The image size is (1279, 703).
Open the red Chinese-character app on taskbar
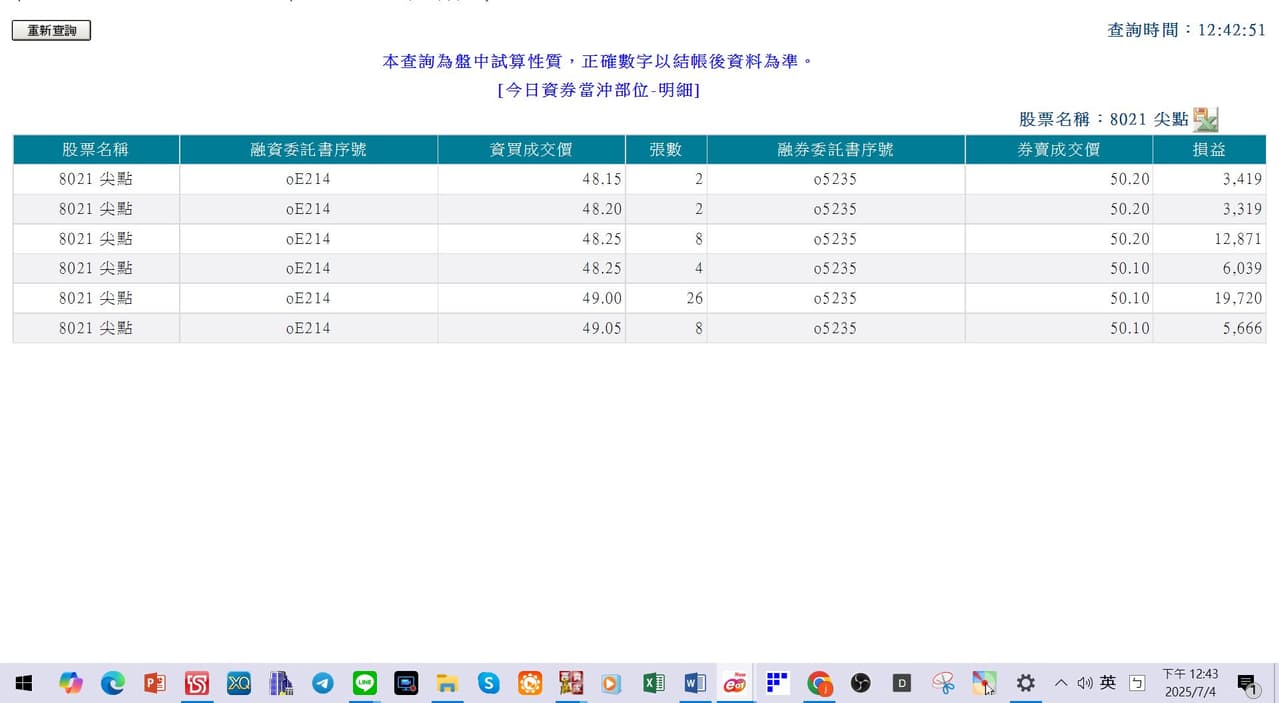(571, 683)
